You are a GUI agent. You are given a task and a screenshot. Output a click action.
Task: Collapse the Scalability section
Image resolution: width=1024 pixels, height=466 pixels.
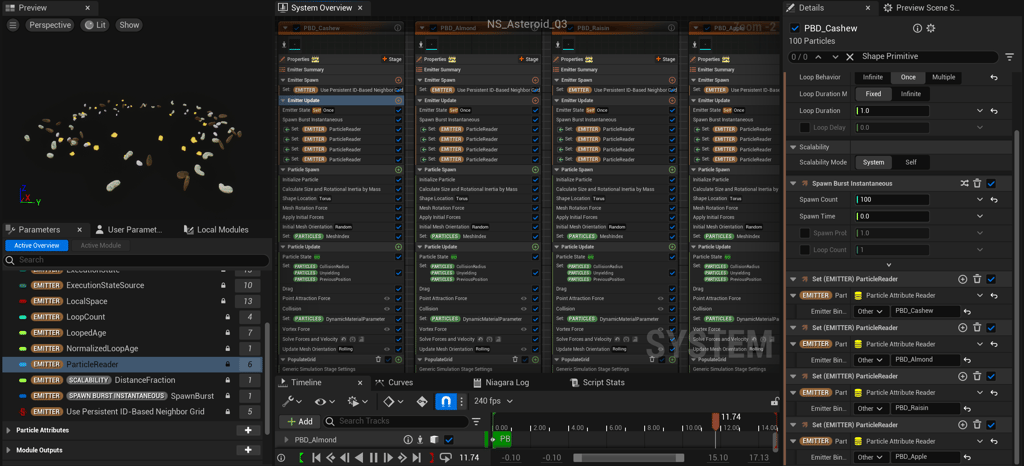coord(793,147)
